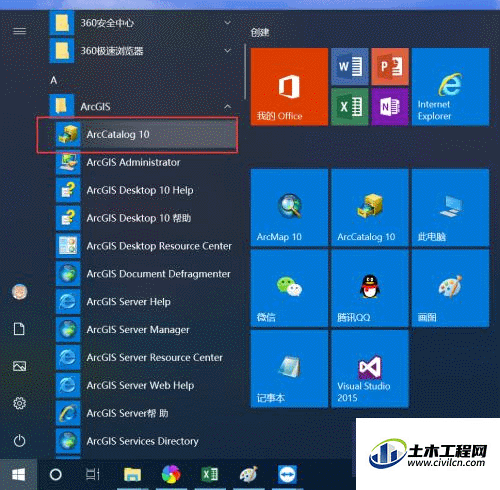500x490 pixels.
Task: Click the Power button in Start sidebar
Action: click(x=19, y=441)
